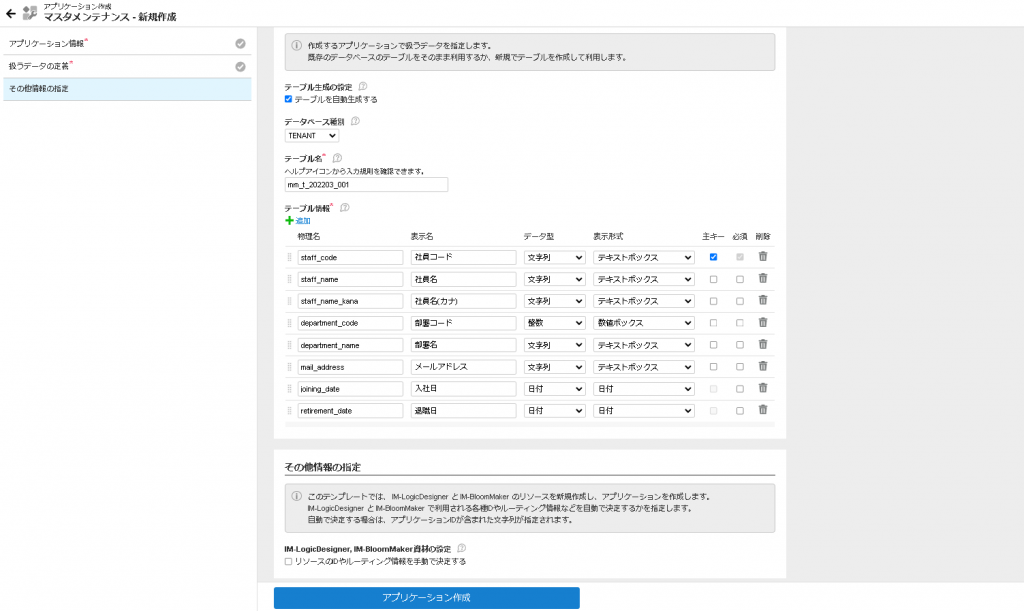1024x611 pixels.
Task: Delete the staff_code row via trash icon
Action: 763,257
